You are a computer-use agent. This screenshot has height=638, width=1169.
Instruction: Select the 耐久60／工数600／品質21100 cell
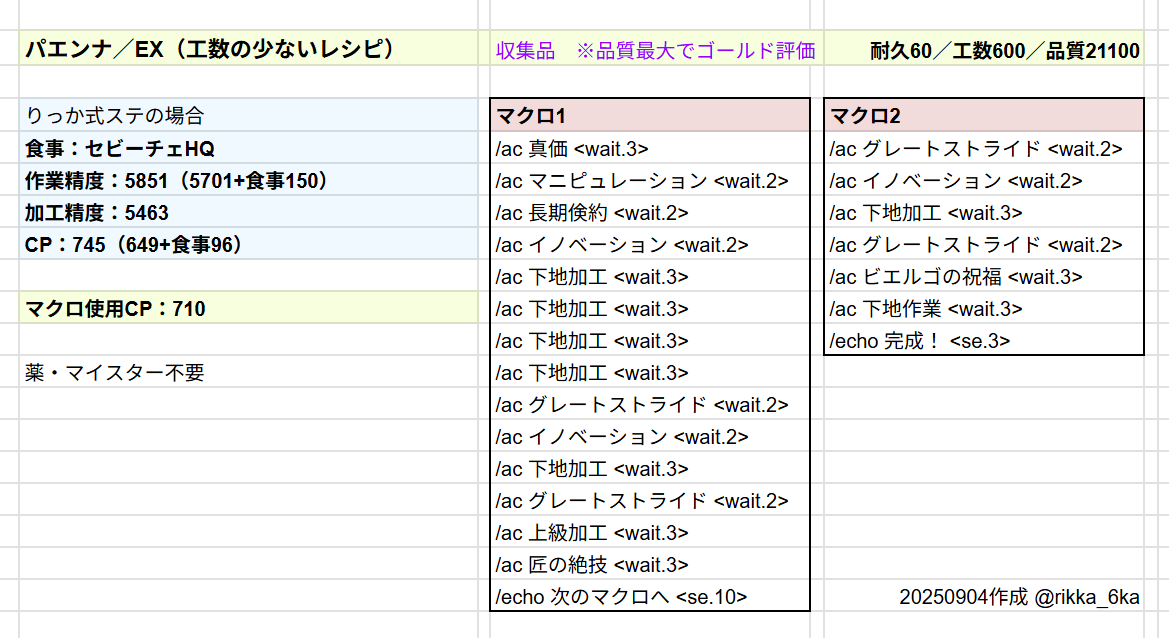click(x=1005, y=51)
